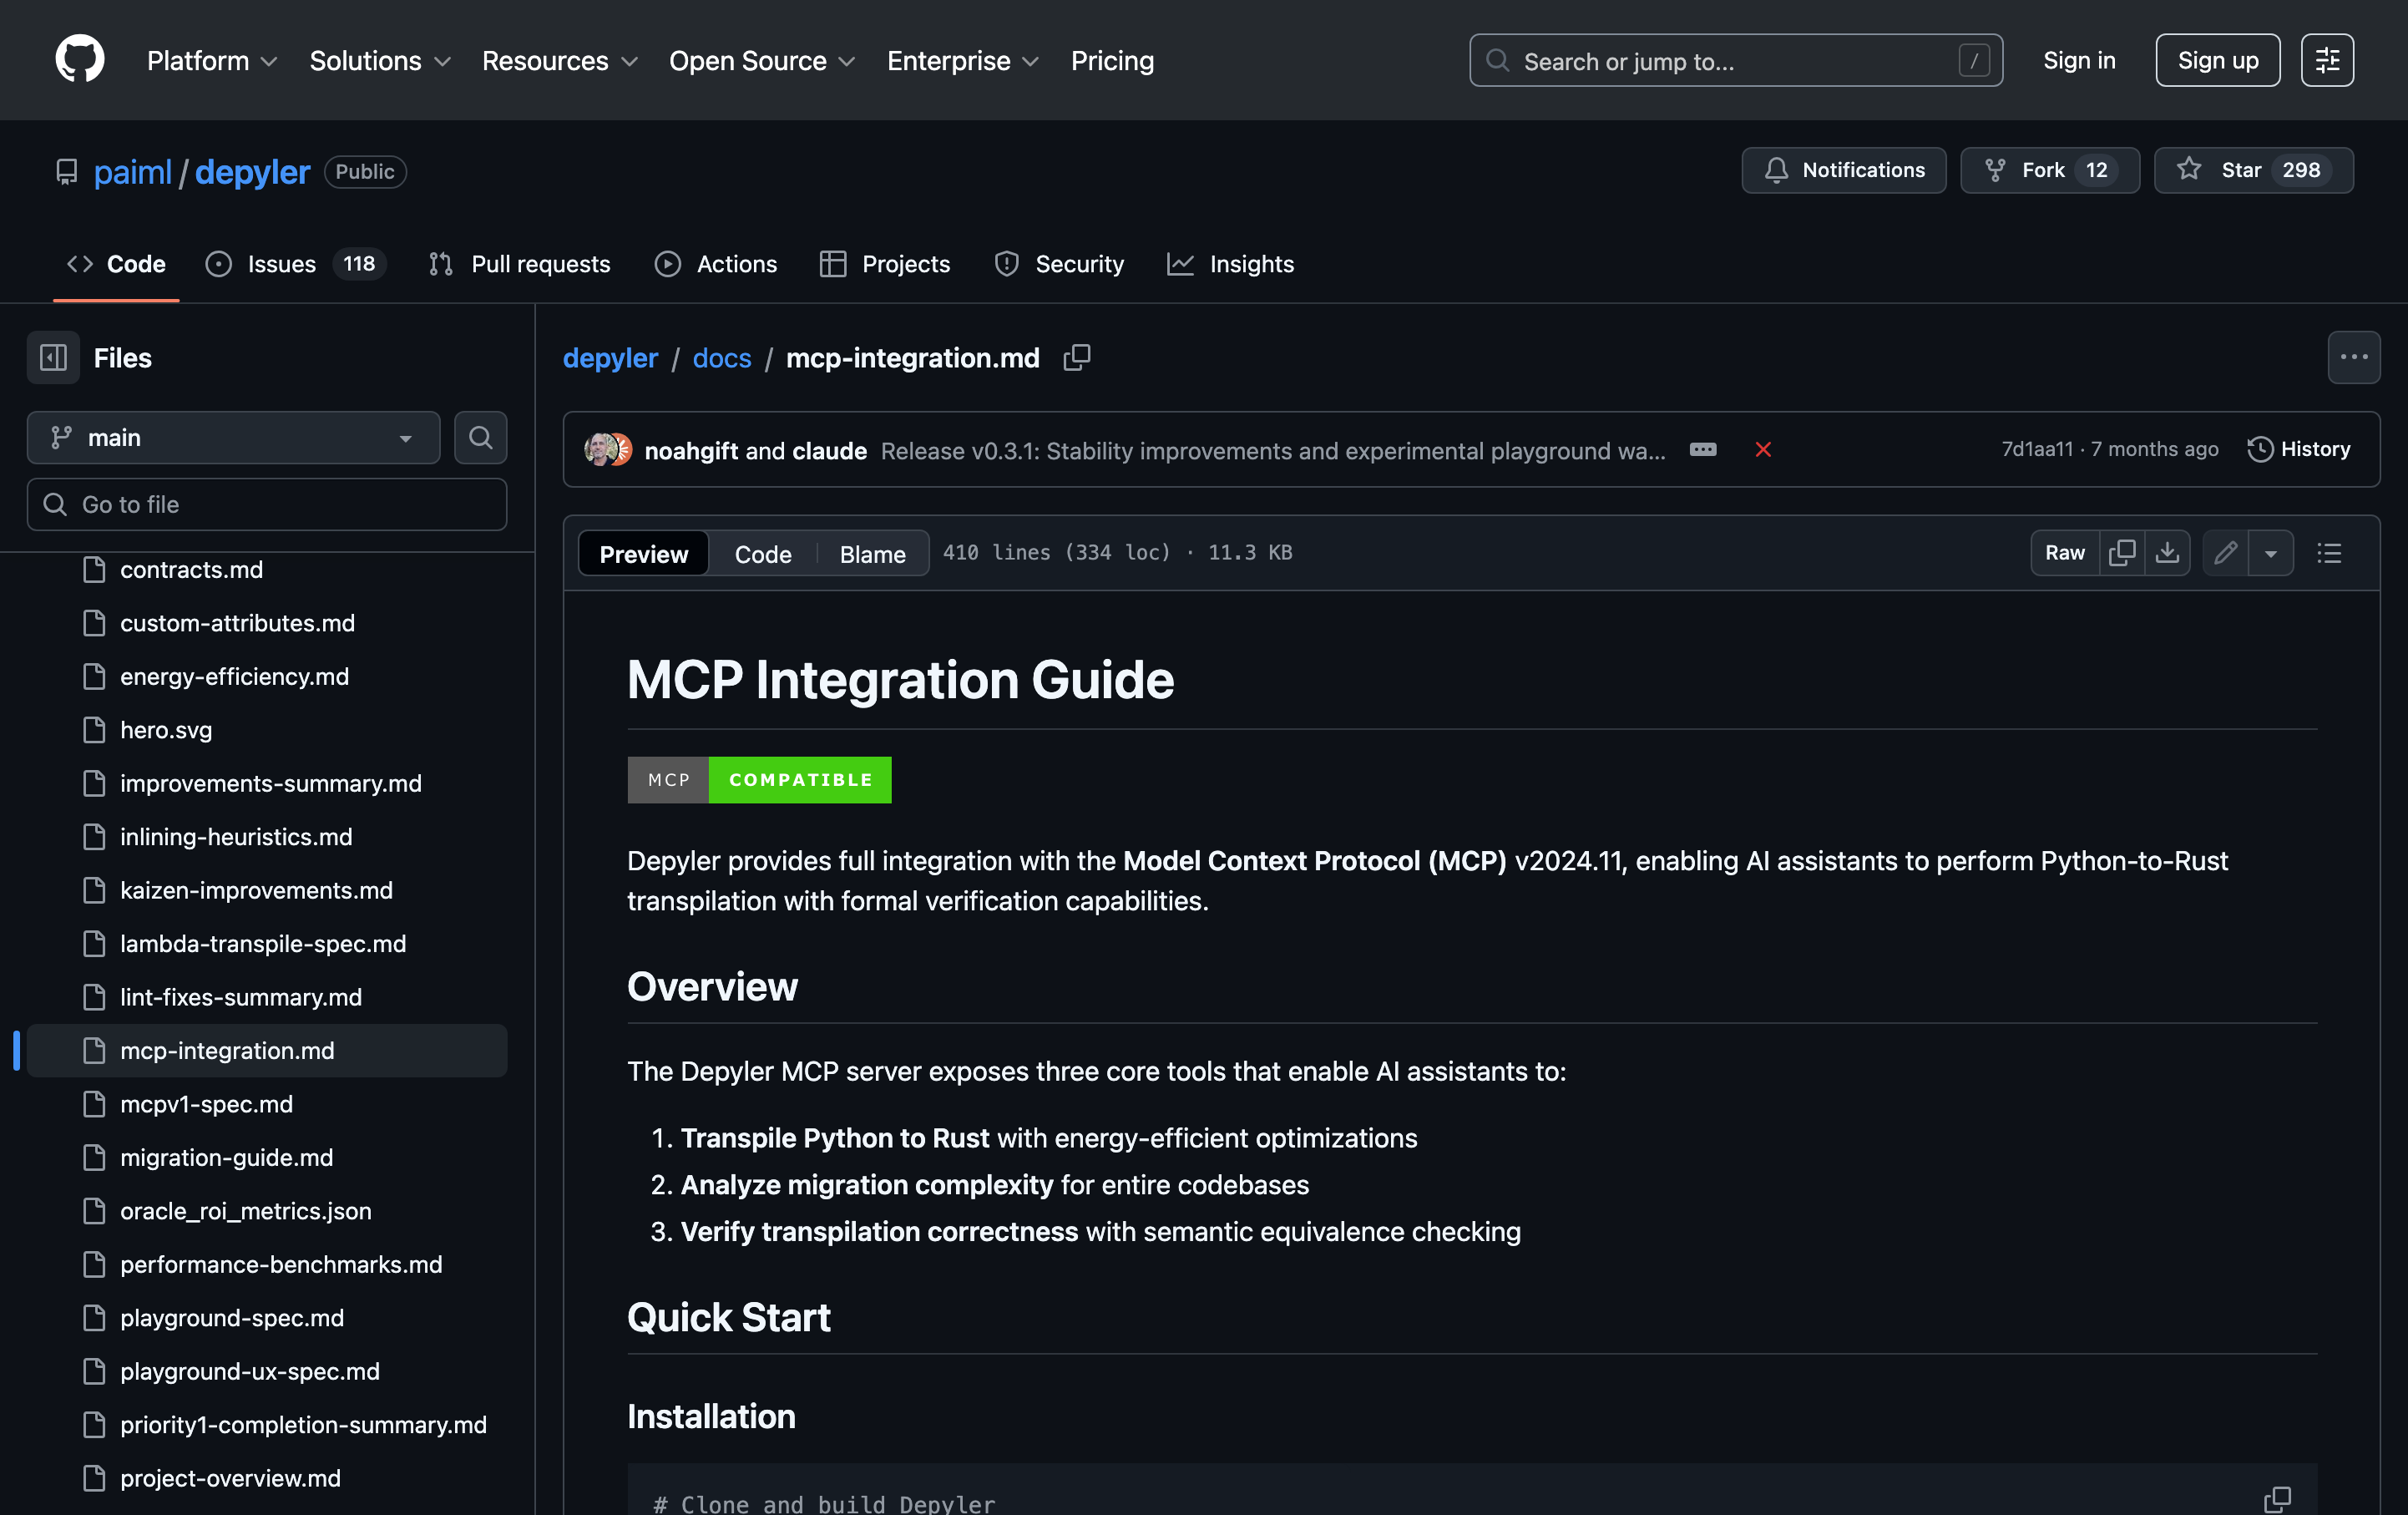Collapse the Files tree side panel icon
The height and width of the screenshot is (1515, 2408).
point(53,358)
